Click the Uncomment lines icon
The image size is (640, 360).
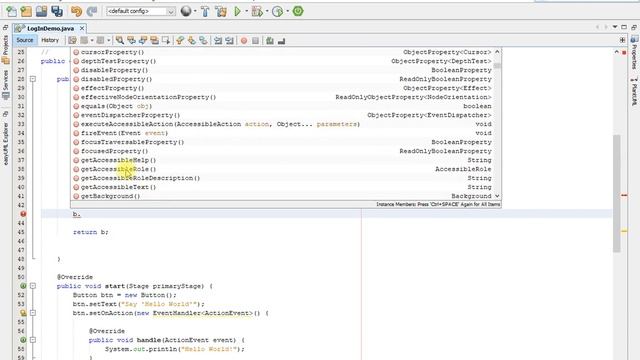point(281,40)
